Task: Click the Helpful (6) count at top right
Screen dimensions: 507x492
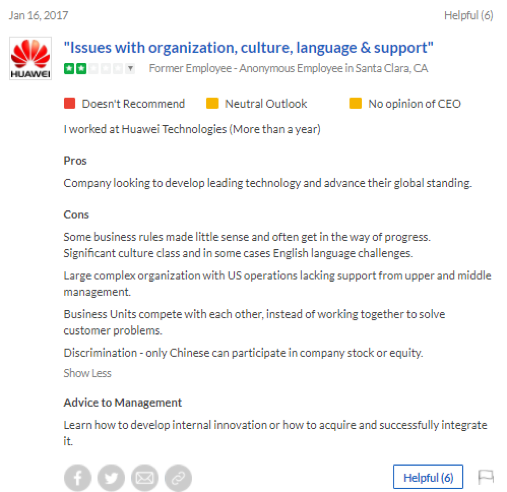Action: click(469, 15)
